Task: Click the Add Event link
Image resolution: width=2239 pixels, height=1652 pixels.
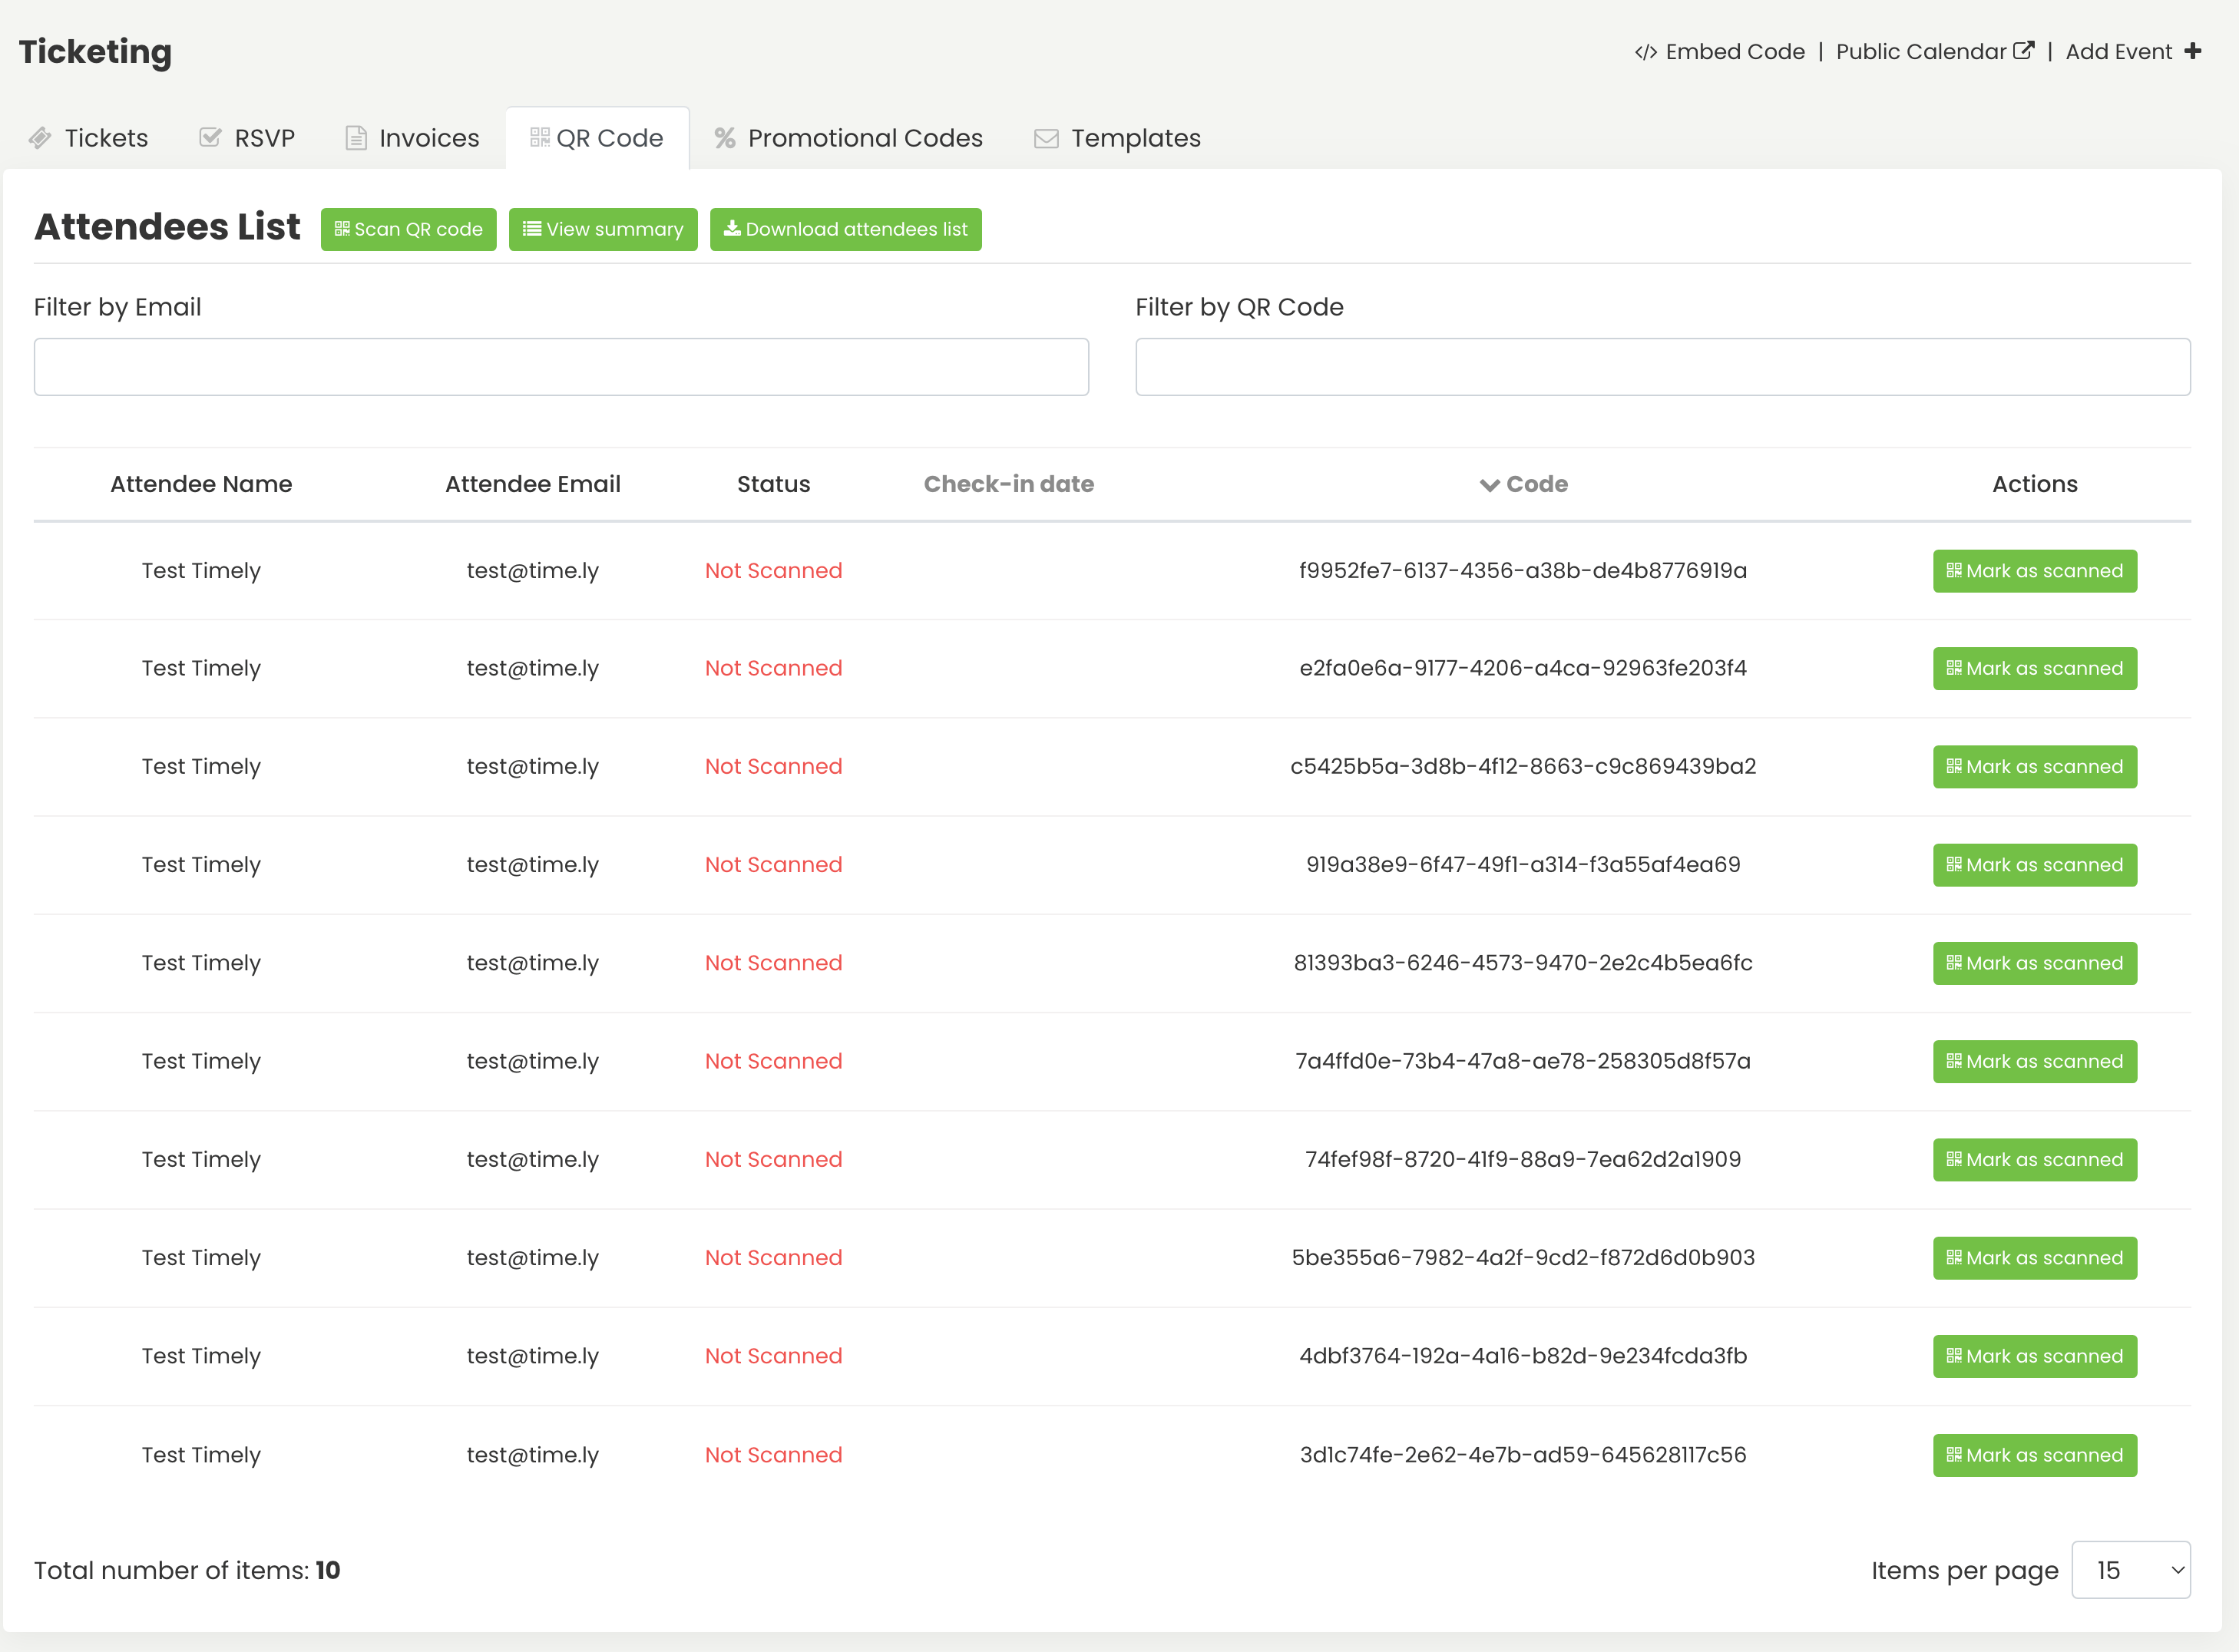Action: point(2133,51)
